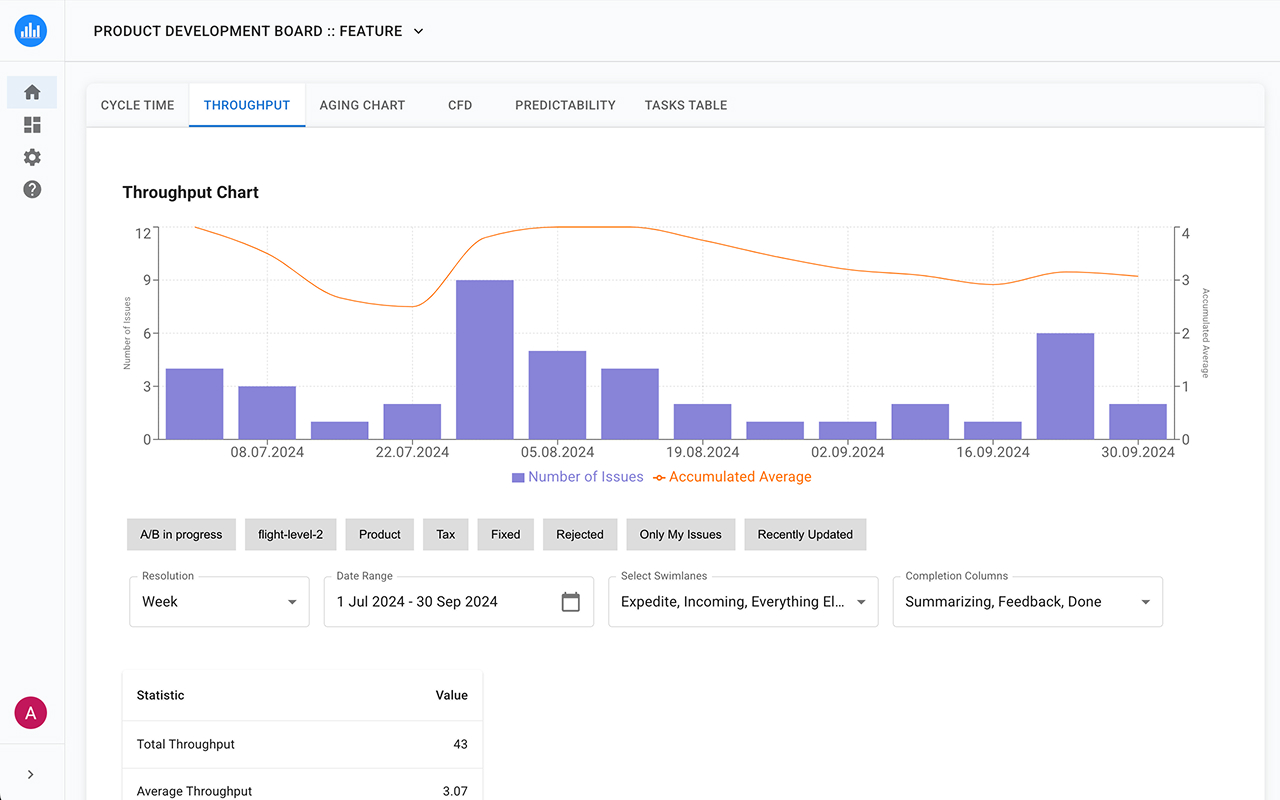Viewport: 1280px width, 800px height.
Task: Open the Home section in the sidebar
Action: 31,91
